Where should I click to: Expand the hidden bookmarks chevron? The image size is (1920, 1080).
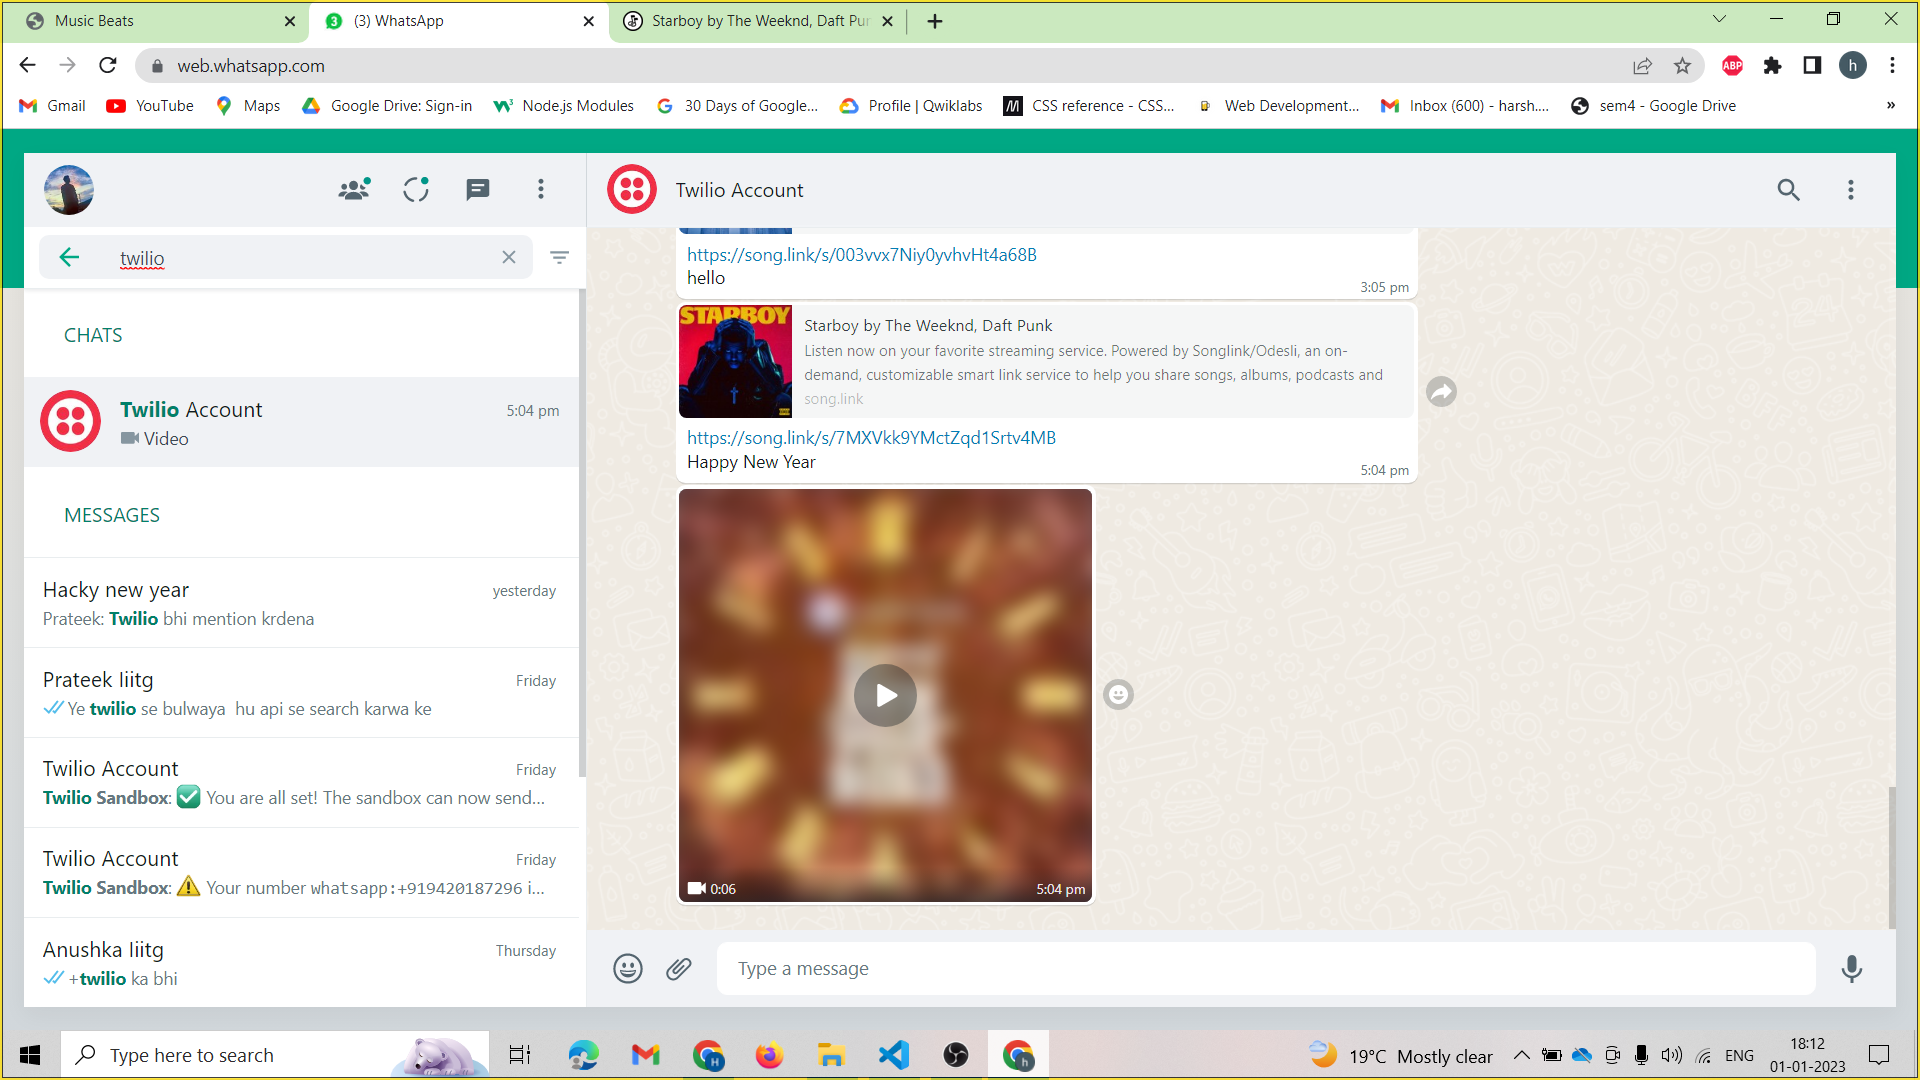pyautogui.click(x=1890, y=106)
